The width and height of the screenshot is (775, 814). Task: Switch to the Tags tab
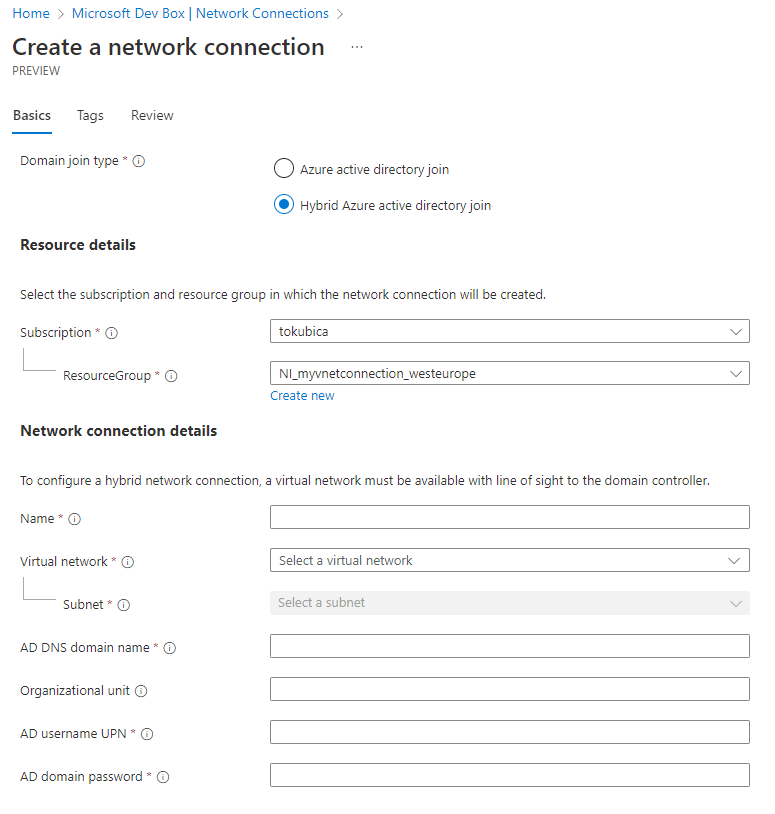coord(90,115)
